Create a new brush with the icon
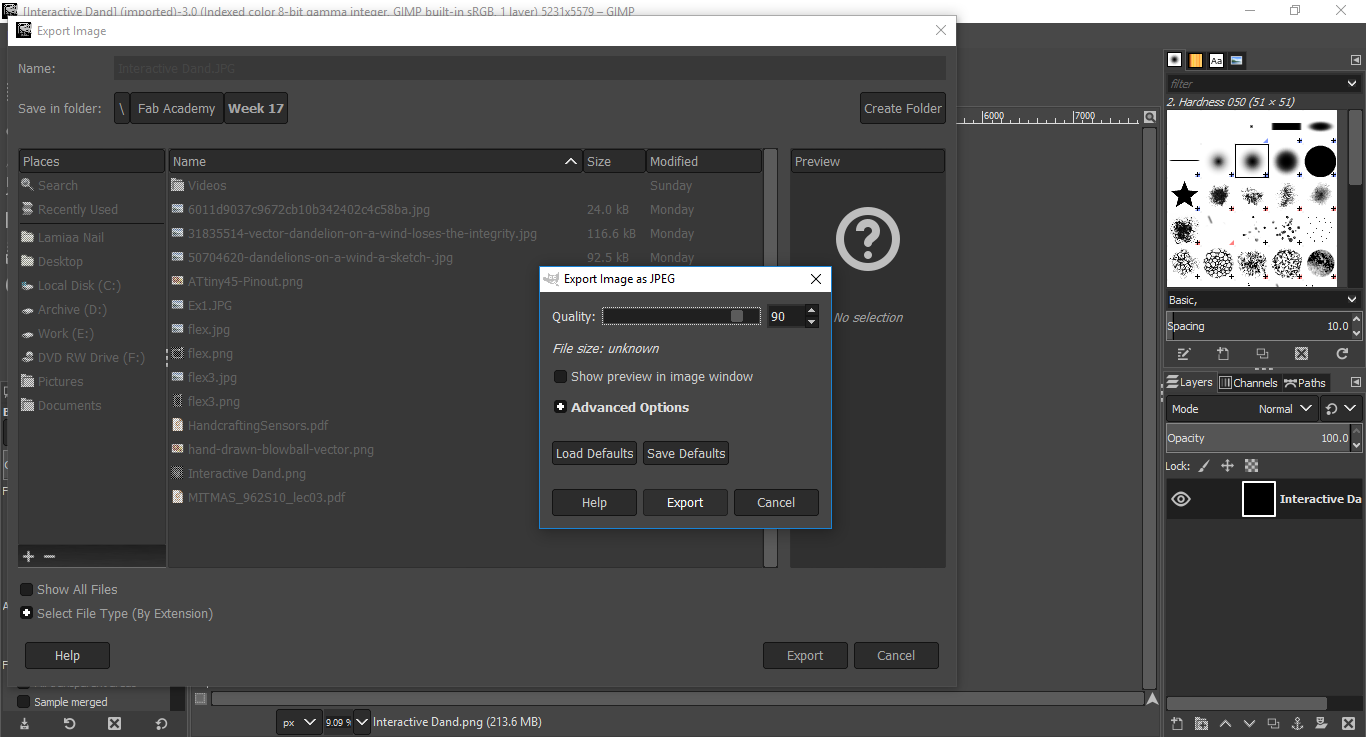The image size is (1366, 737). pyautogui.click(x=1223, y=354)
